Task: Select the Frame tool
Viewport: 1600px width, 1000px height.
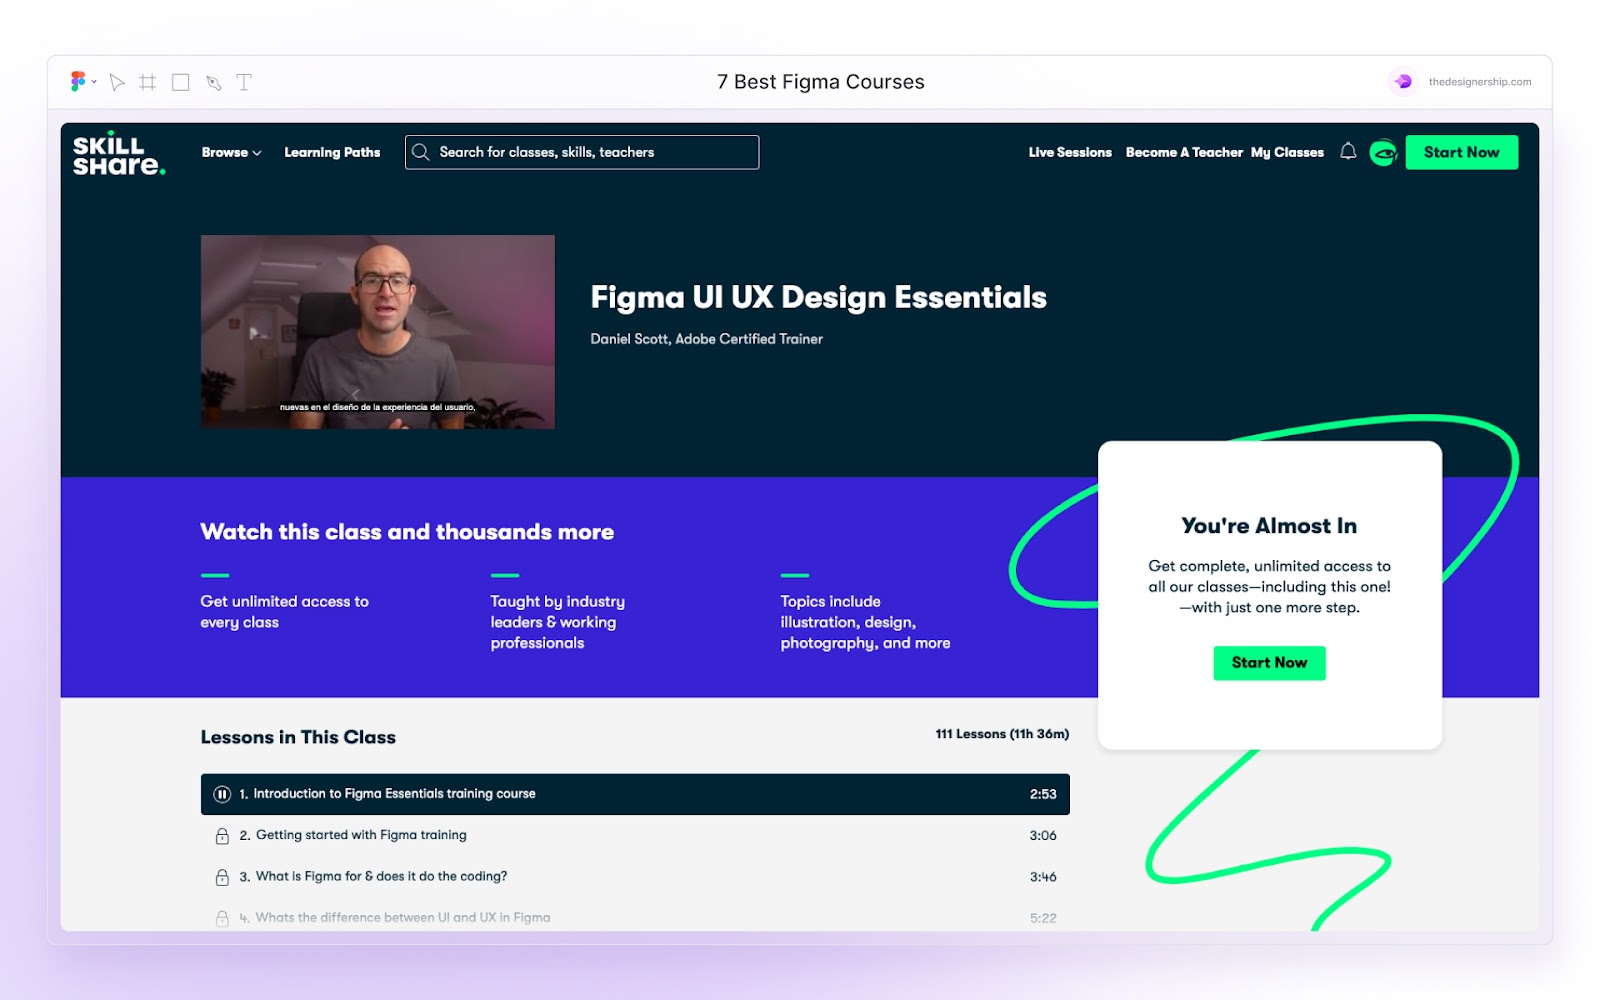Action: 149,81
